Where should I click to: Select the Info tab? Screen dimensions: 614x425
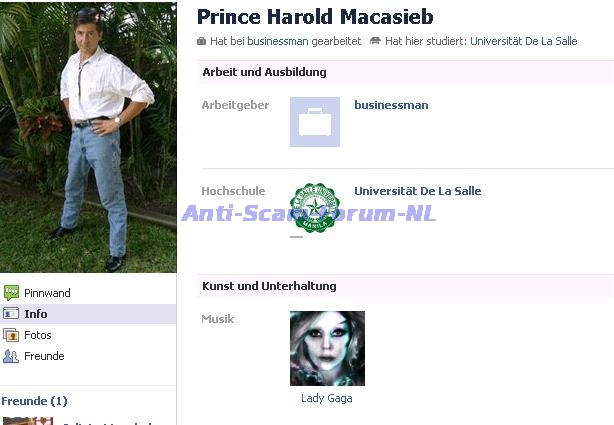click(x=36, y=314)
